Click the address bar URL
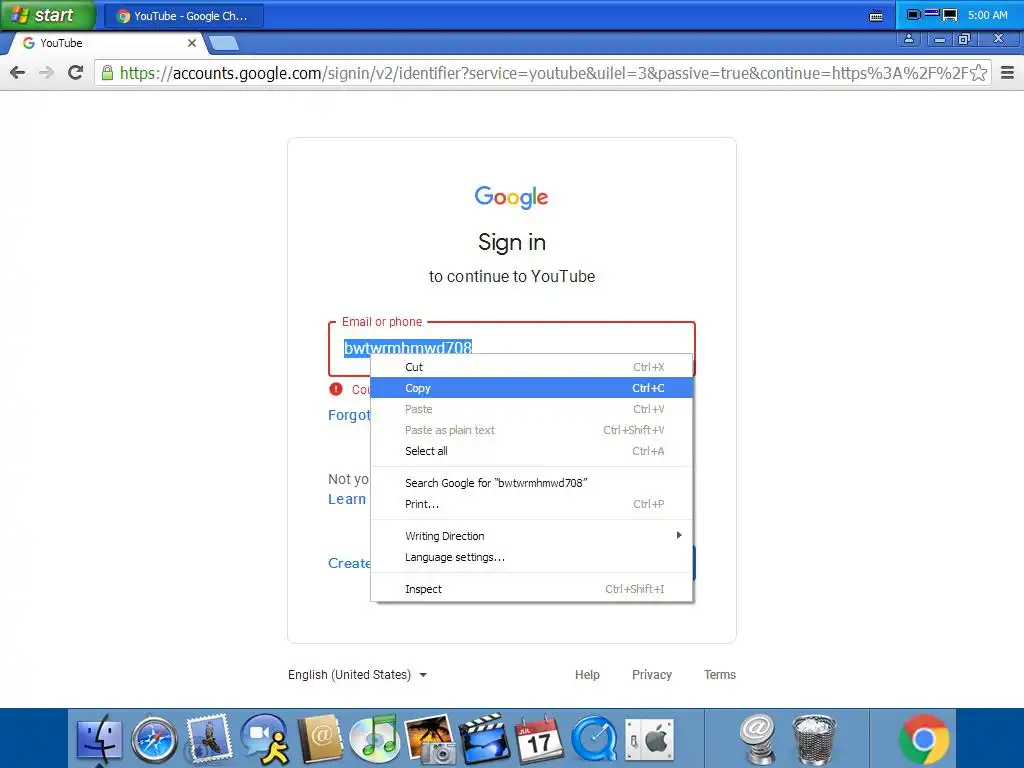Screen dimensions: 1024x768 pos(543,72)
